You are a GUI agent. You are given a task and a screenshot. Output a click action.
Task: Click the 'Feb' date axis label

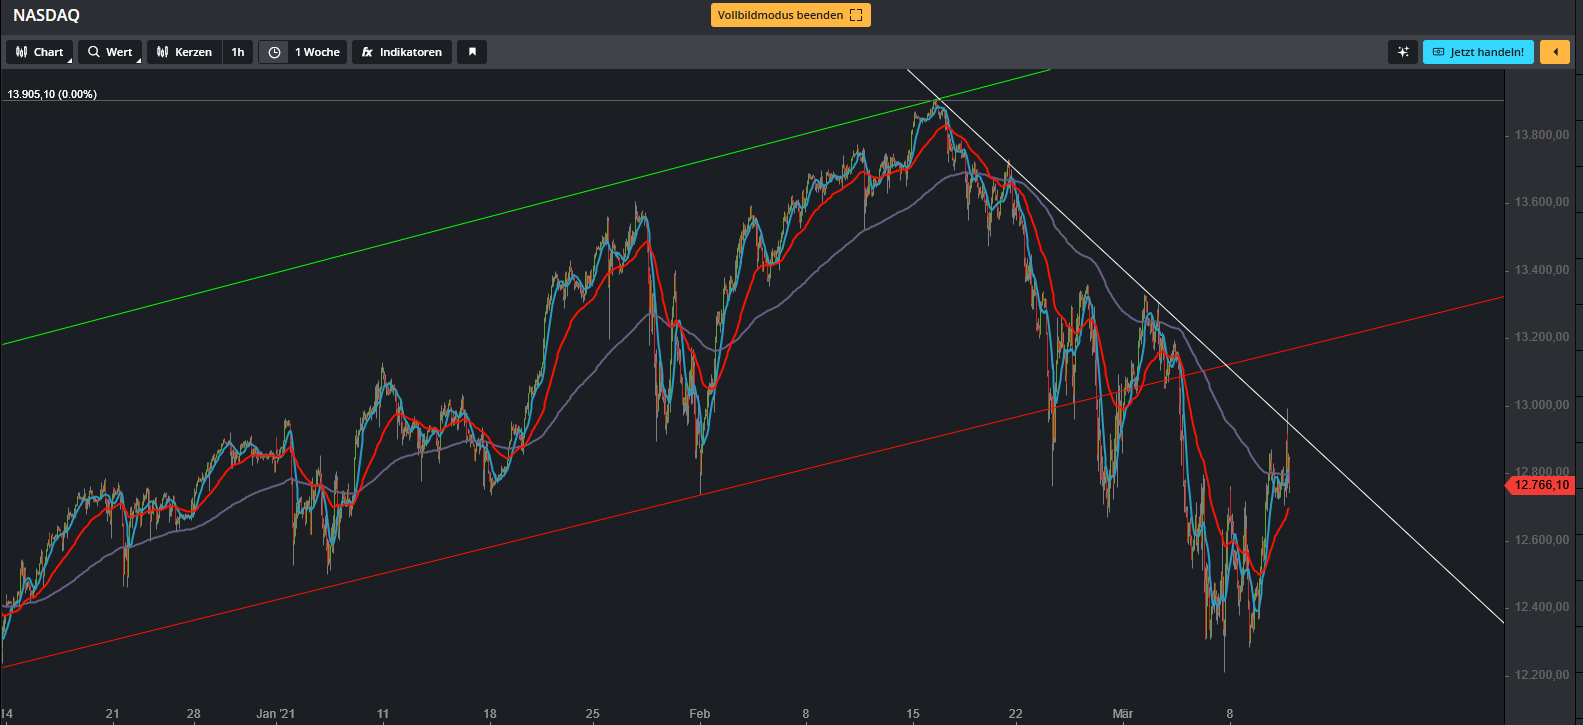click(700, 714)
